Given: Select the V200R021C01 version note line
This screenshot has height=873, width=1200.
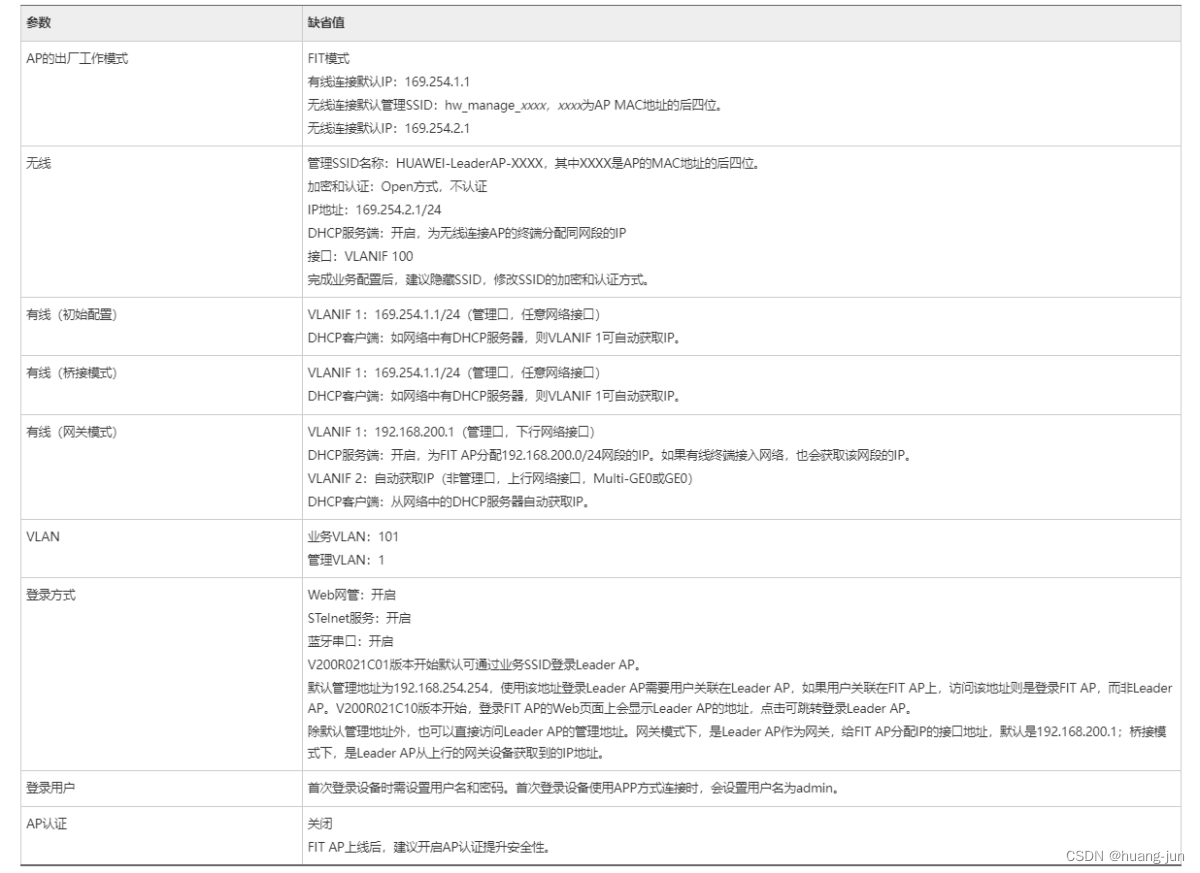Looking at the screenshot, I should pos(473,665).
